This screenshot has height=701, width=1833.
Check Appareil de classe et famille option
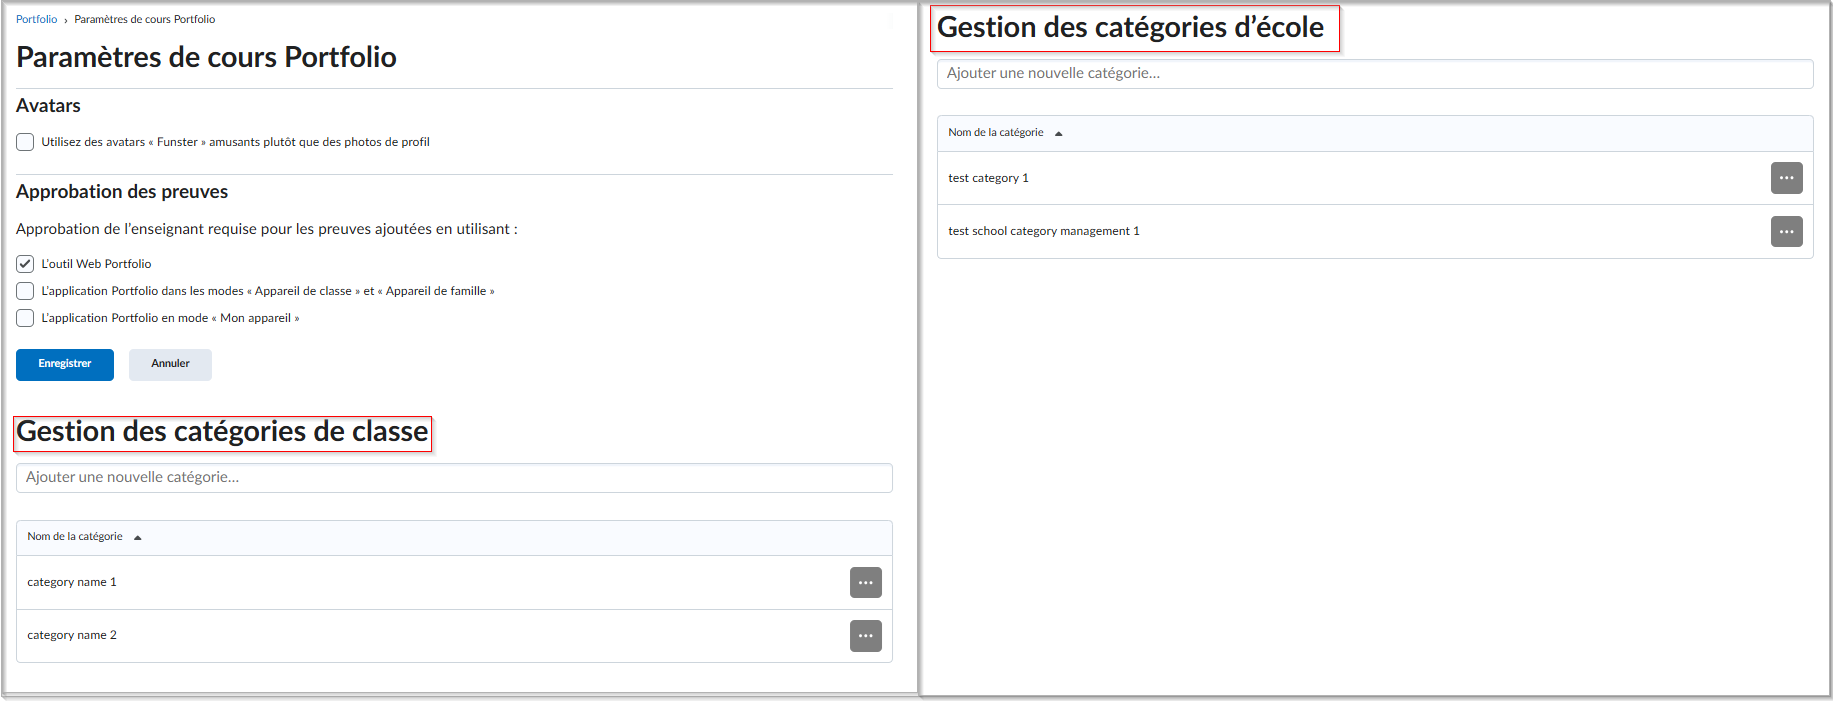point(25,291)
